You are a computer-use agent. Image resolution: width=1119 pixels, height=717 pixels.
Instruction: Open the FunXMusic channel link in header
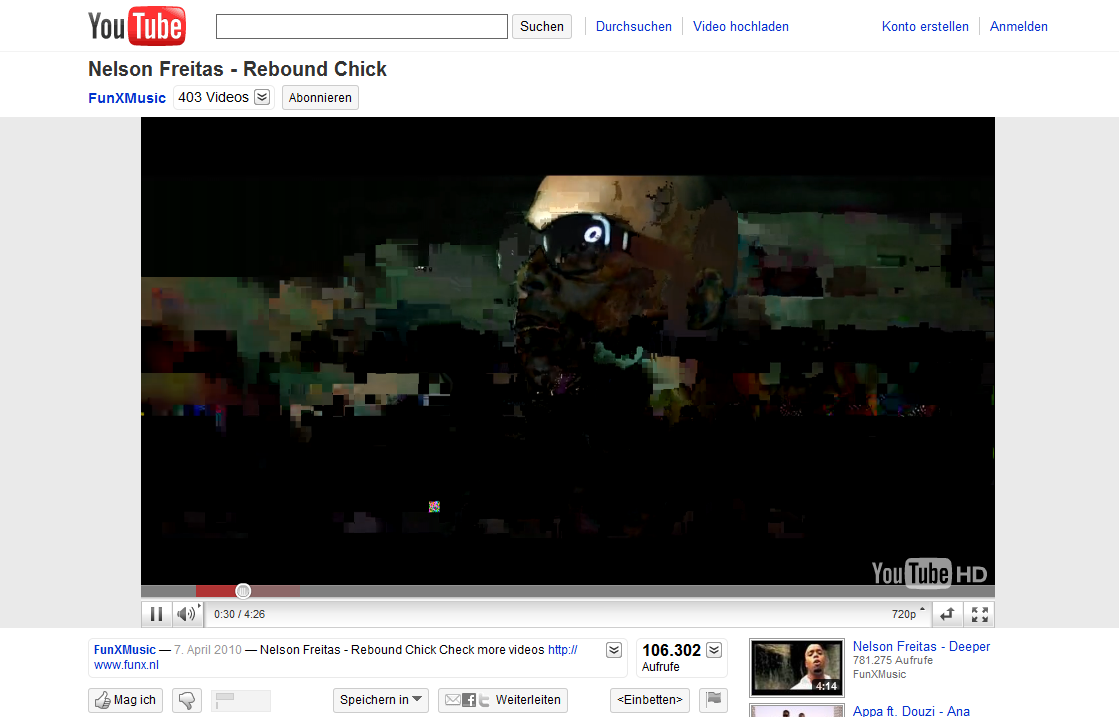(x=127, y=98)
